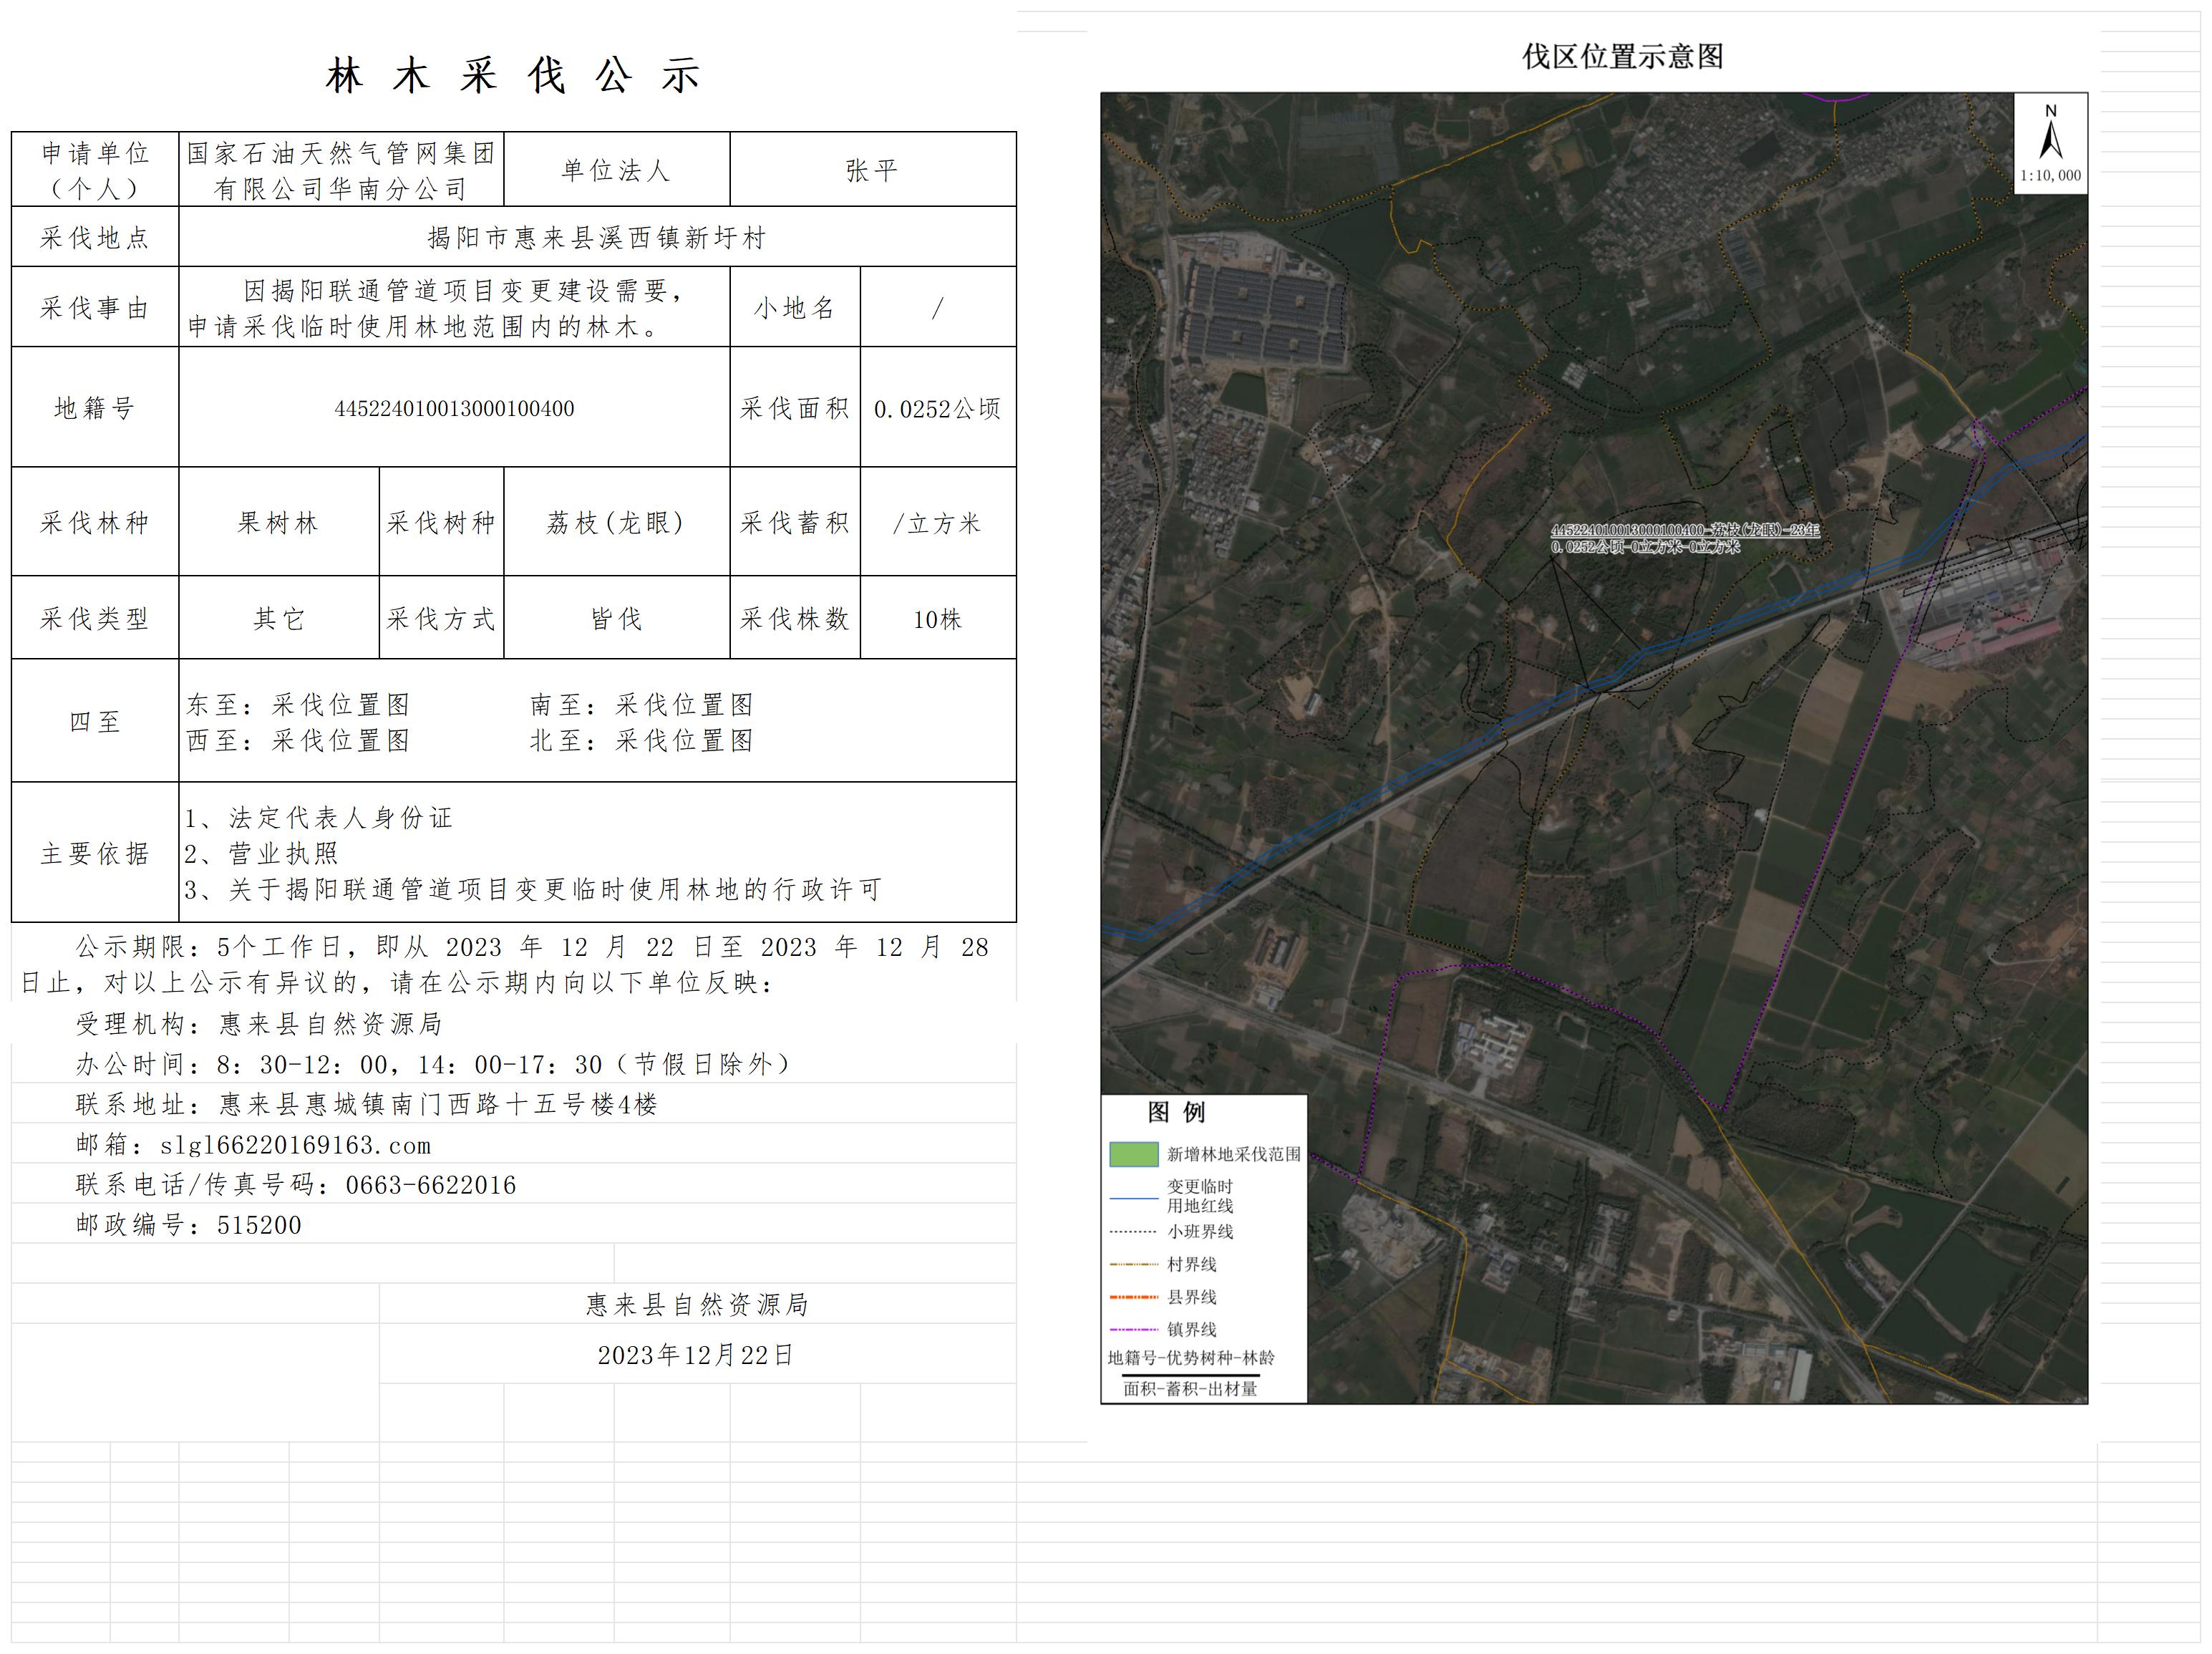Click the green felling range legend swatch
Screen dimensions: 2212x1654
pos(1134,1154)
